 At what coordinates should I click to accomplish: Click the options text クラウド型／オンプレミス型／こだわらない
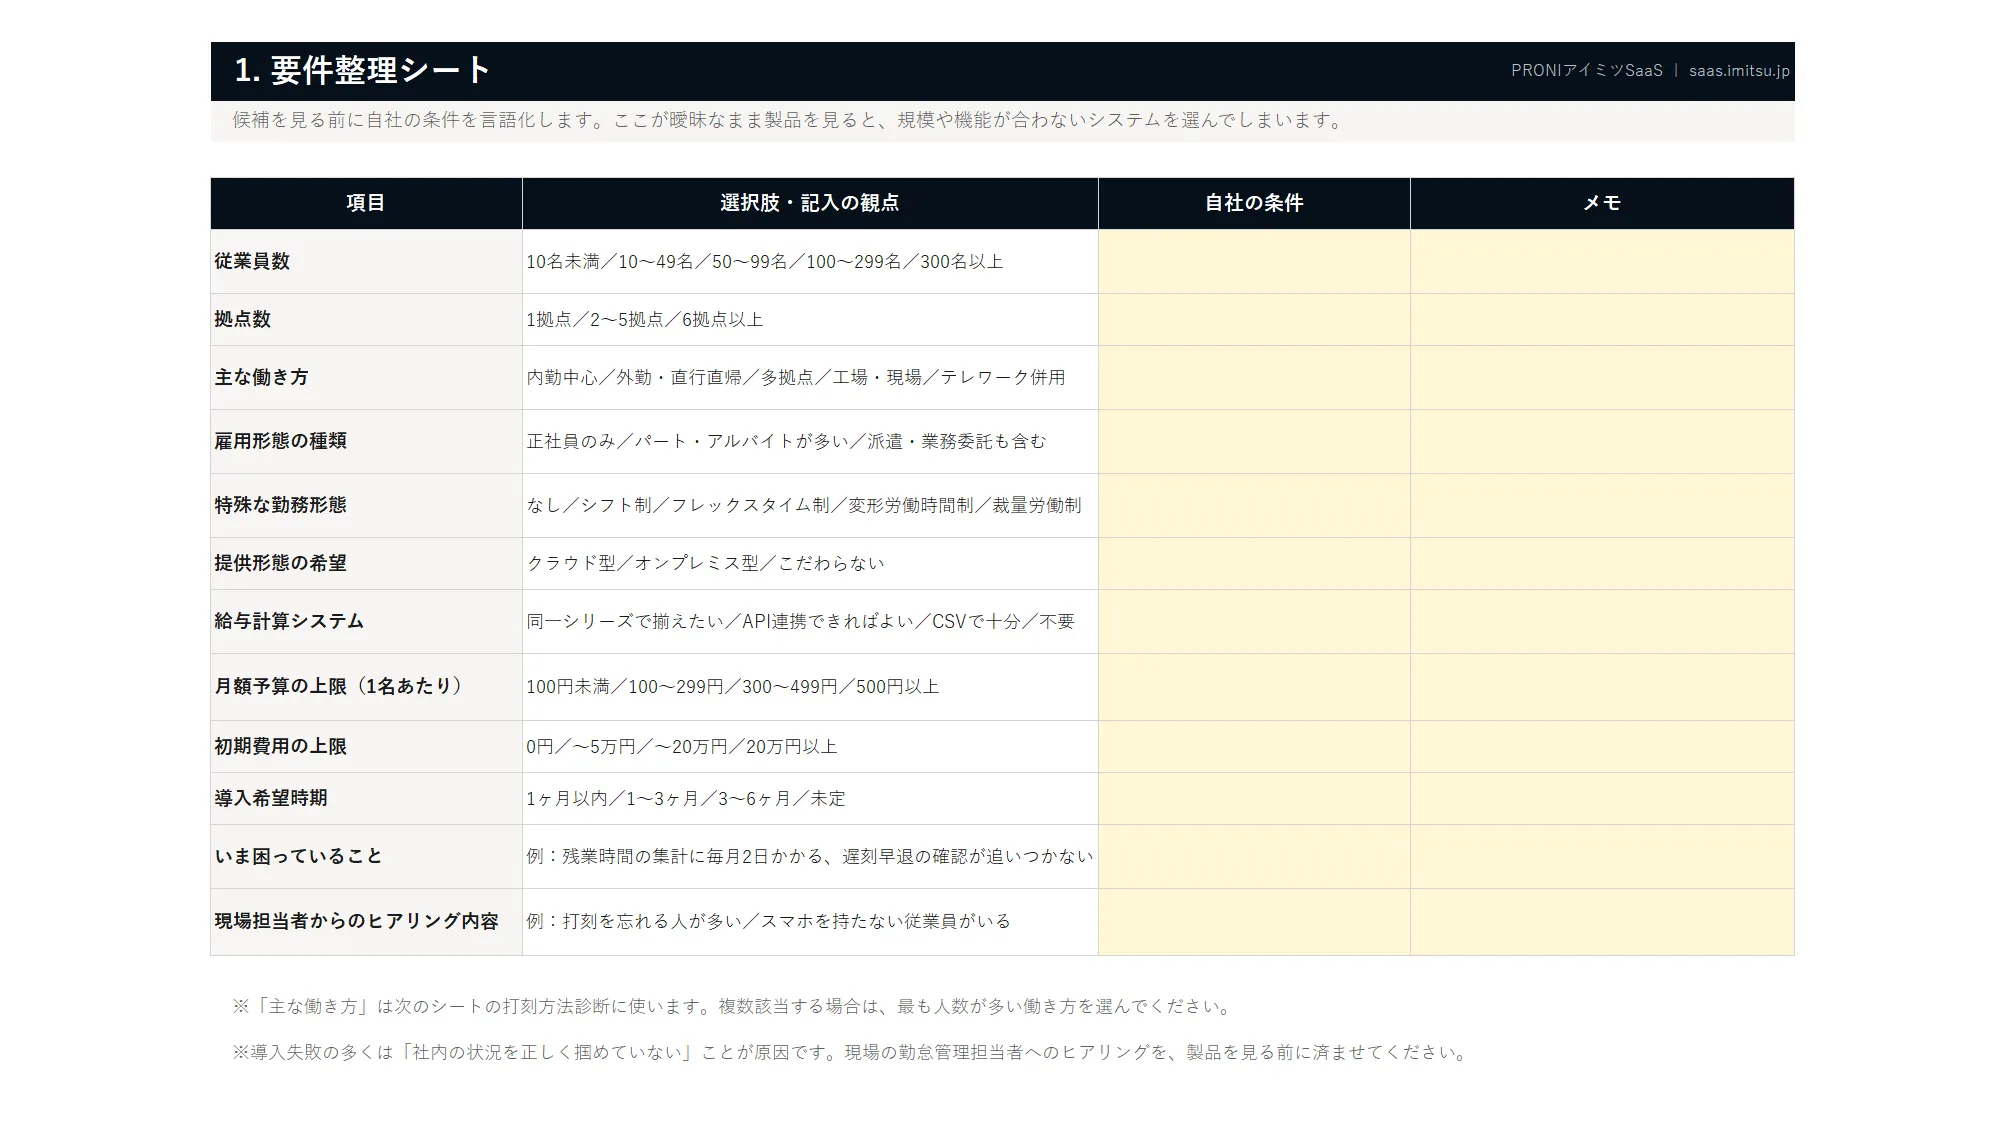706,564
